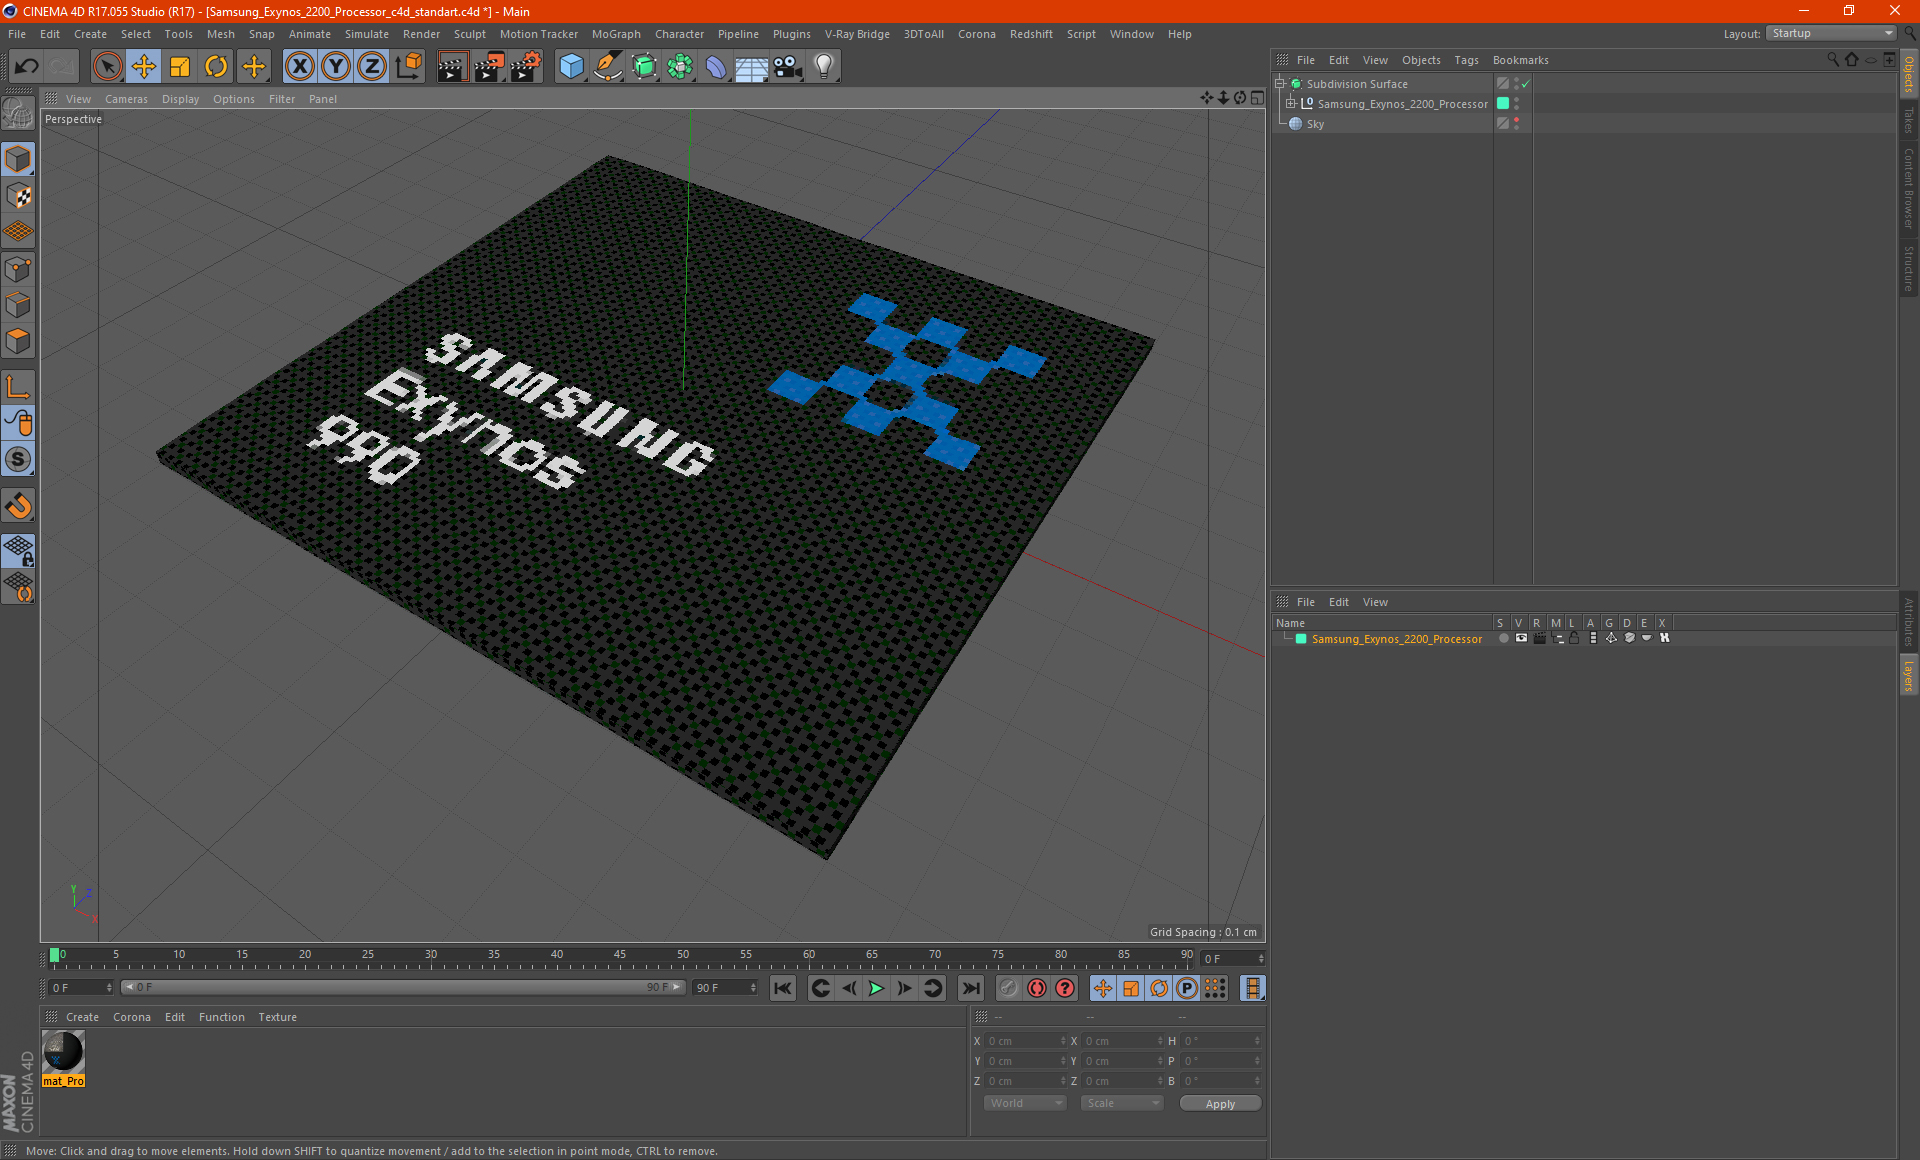Click locked workplane icon
Image resolution: width=1920 pixels, height=1160 pixels.
point(18,550)
